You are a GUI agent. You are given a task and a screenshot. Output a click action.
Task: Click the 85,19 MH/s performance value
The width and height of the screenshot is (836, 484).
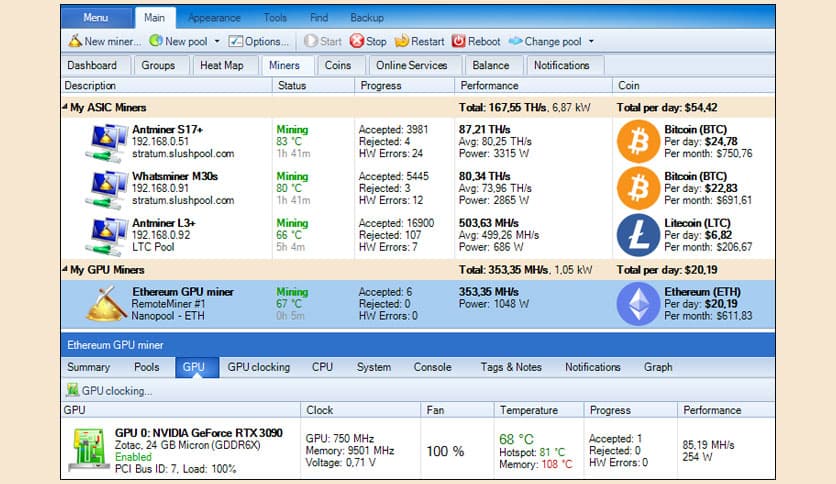pos(708,445)
